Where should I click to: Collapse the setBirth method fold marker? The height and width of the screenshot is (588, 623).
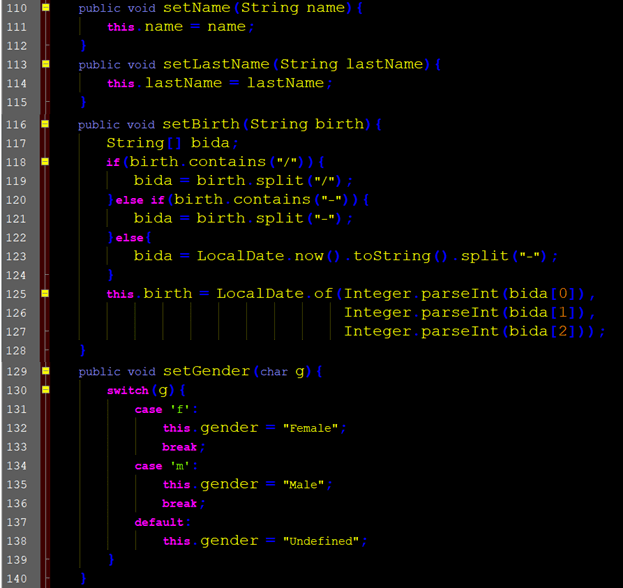click(x=45, y=124)
